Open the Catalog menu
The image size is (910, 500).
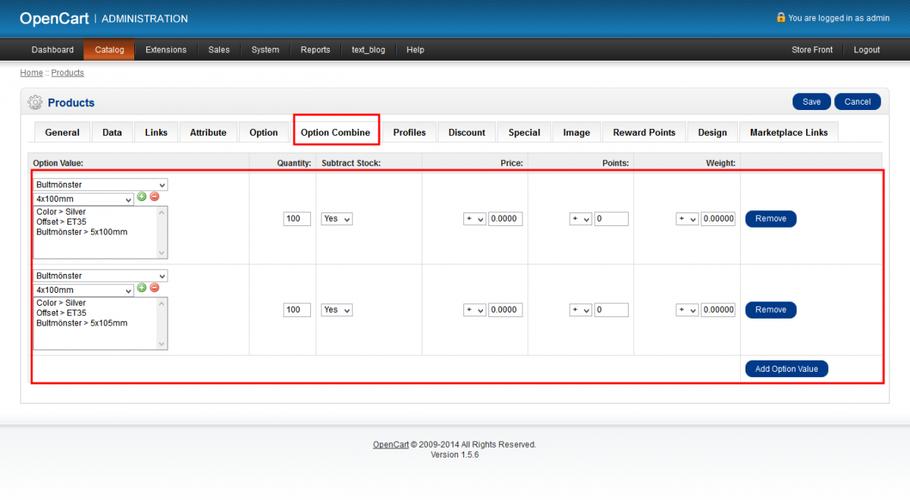[109, 49]
